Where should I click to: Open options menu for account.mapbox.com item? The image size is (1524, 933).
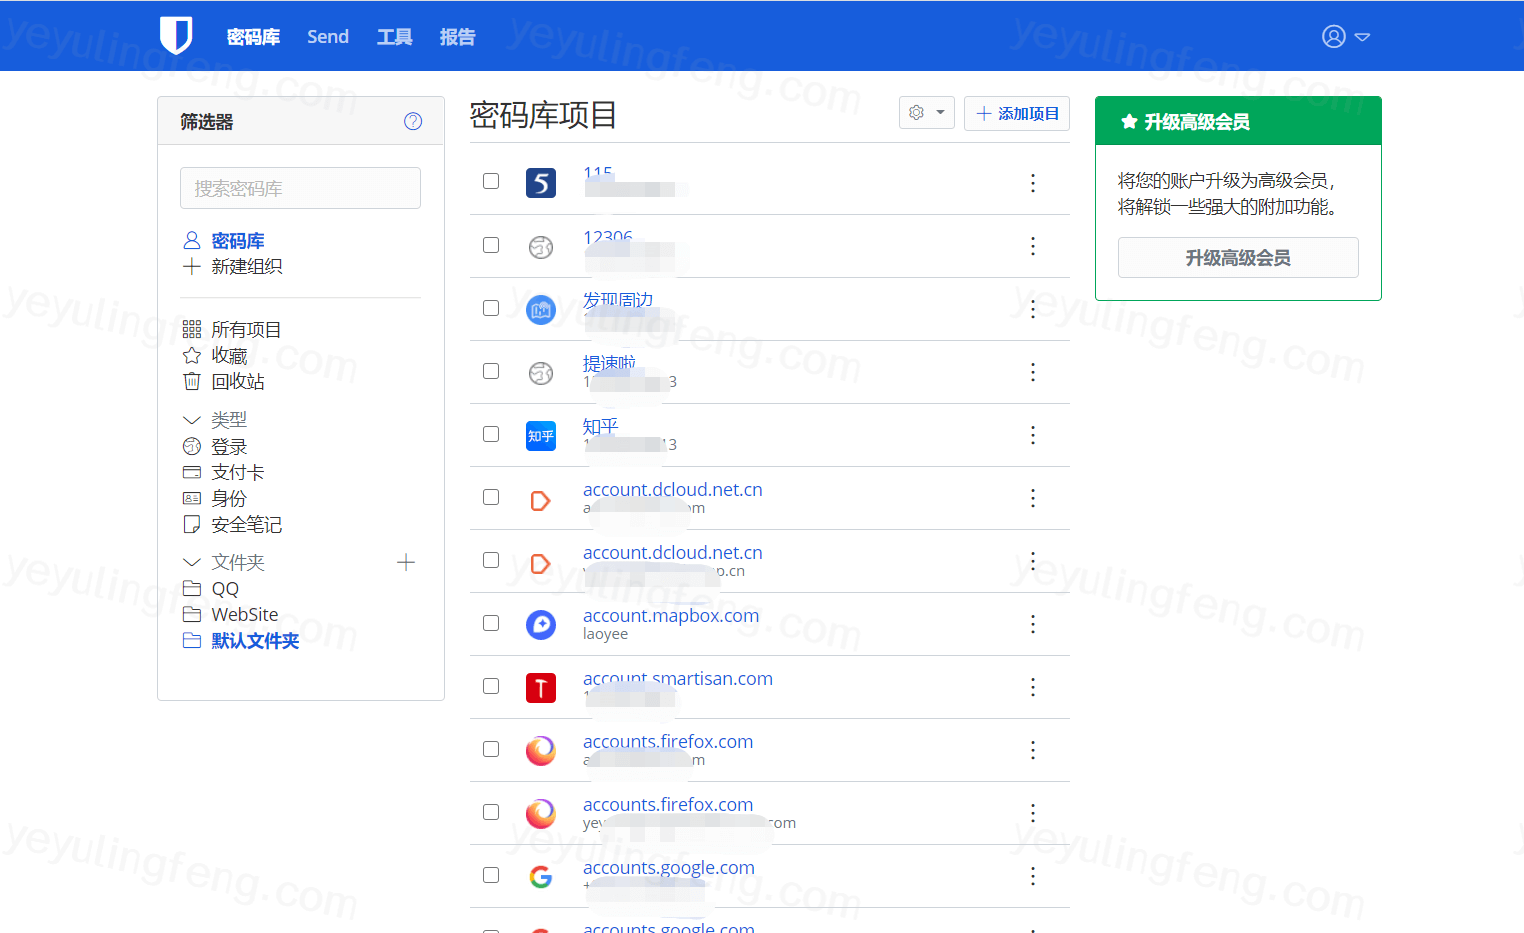1033,624
